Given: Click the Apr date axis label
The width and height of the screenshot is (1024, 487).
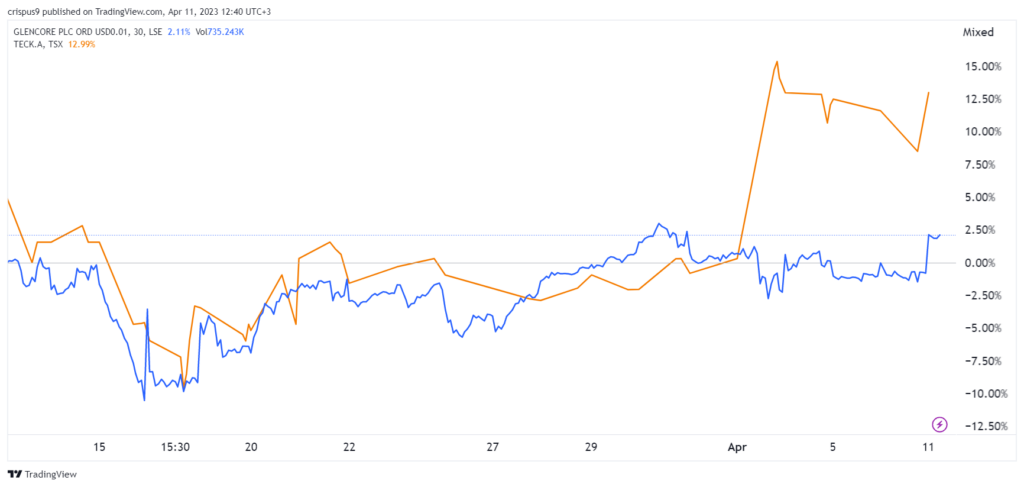Looking at the screenshot, I should [737, 447].
